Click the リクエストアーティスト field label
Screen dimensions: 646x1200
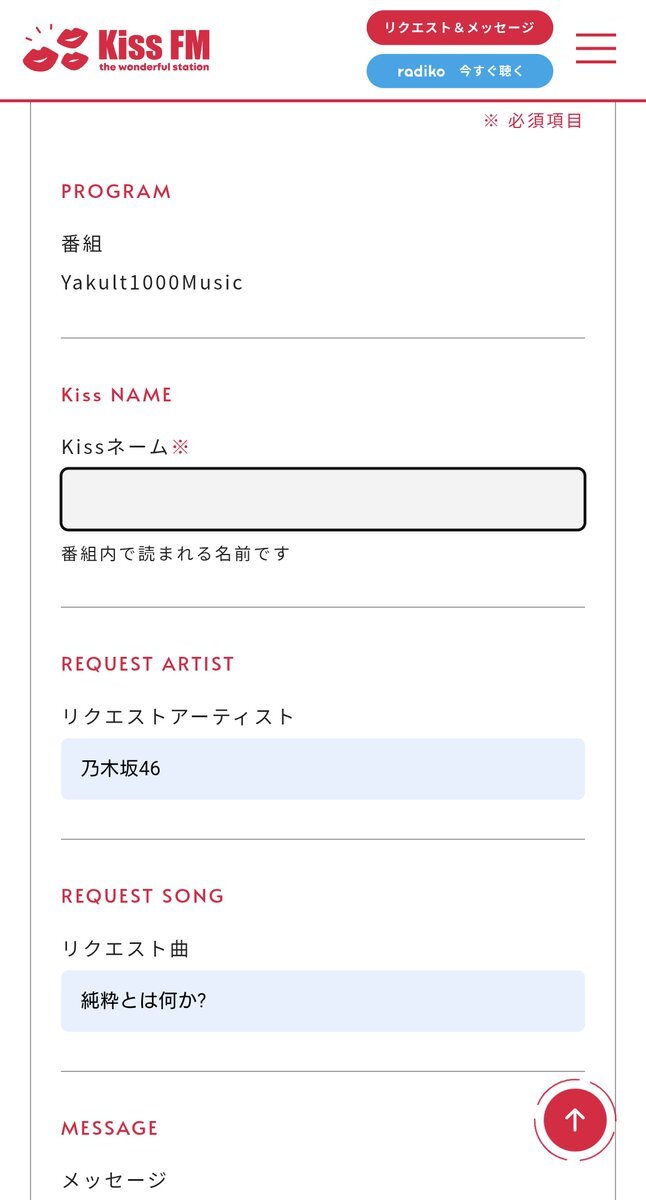(x=178, y=716)
